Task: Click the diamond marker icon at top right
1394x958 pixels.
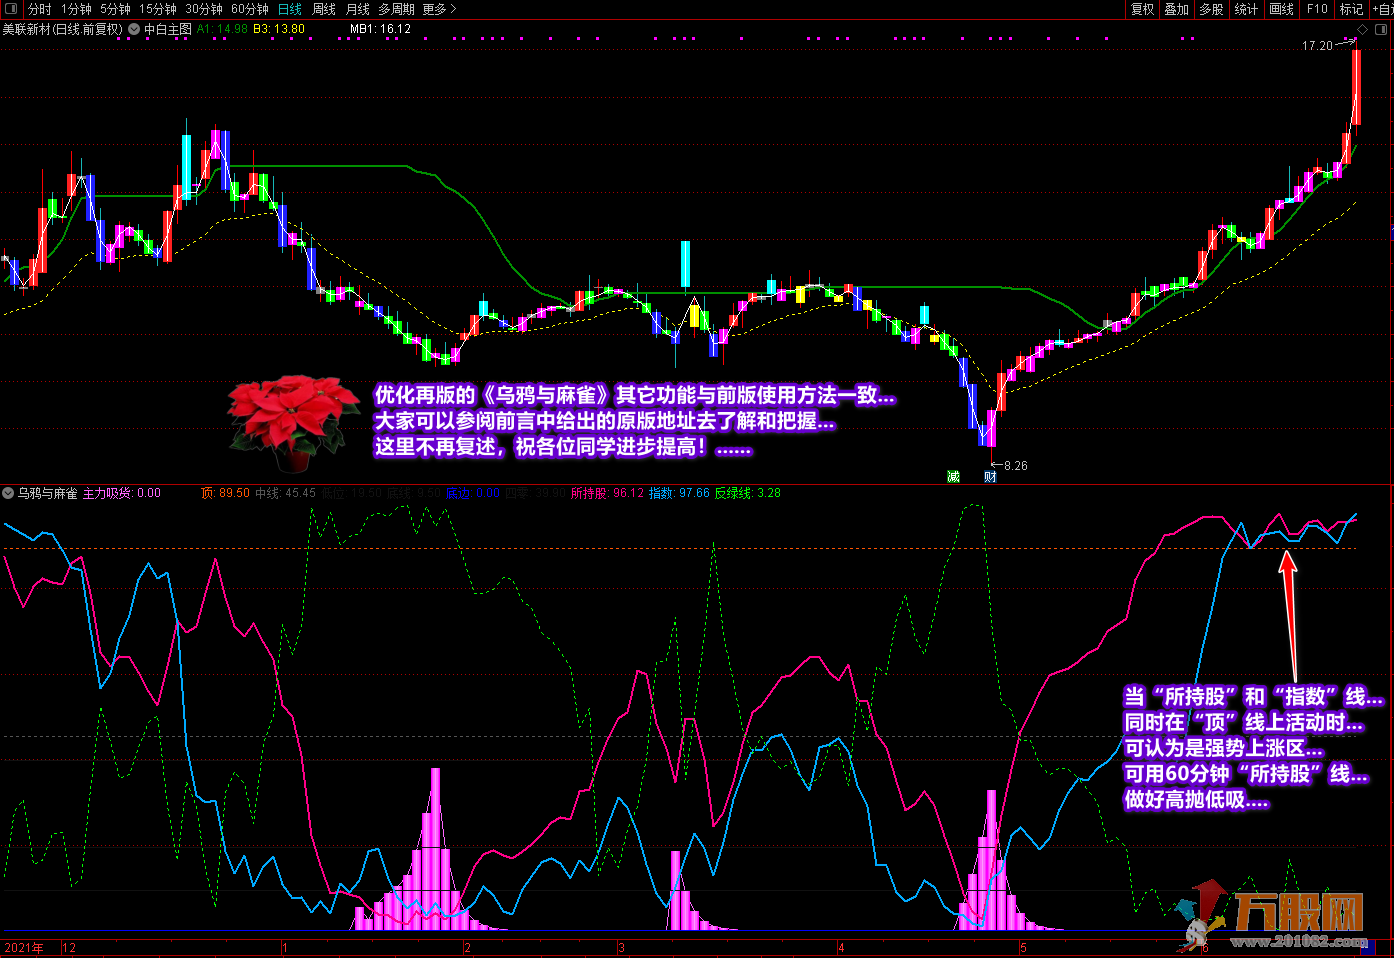Action: point(1362,29)
